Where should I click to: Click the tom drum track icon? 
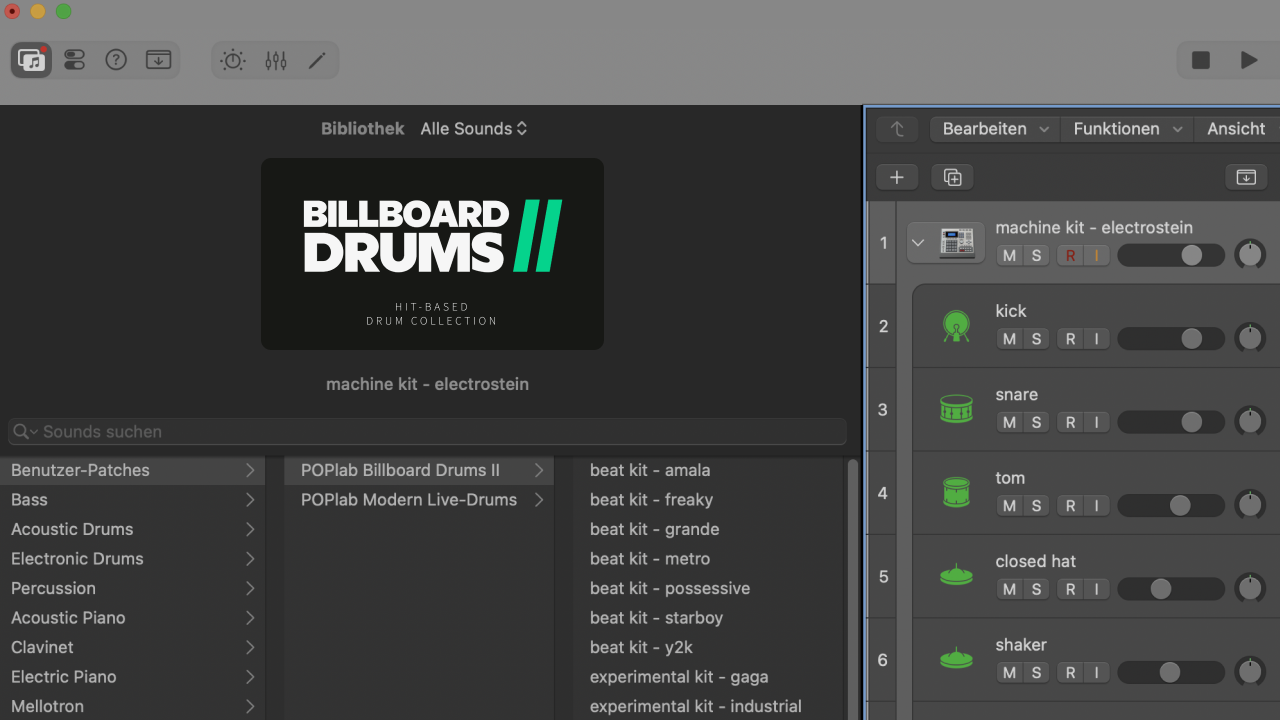(x=957, y=492)
